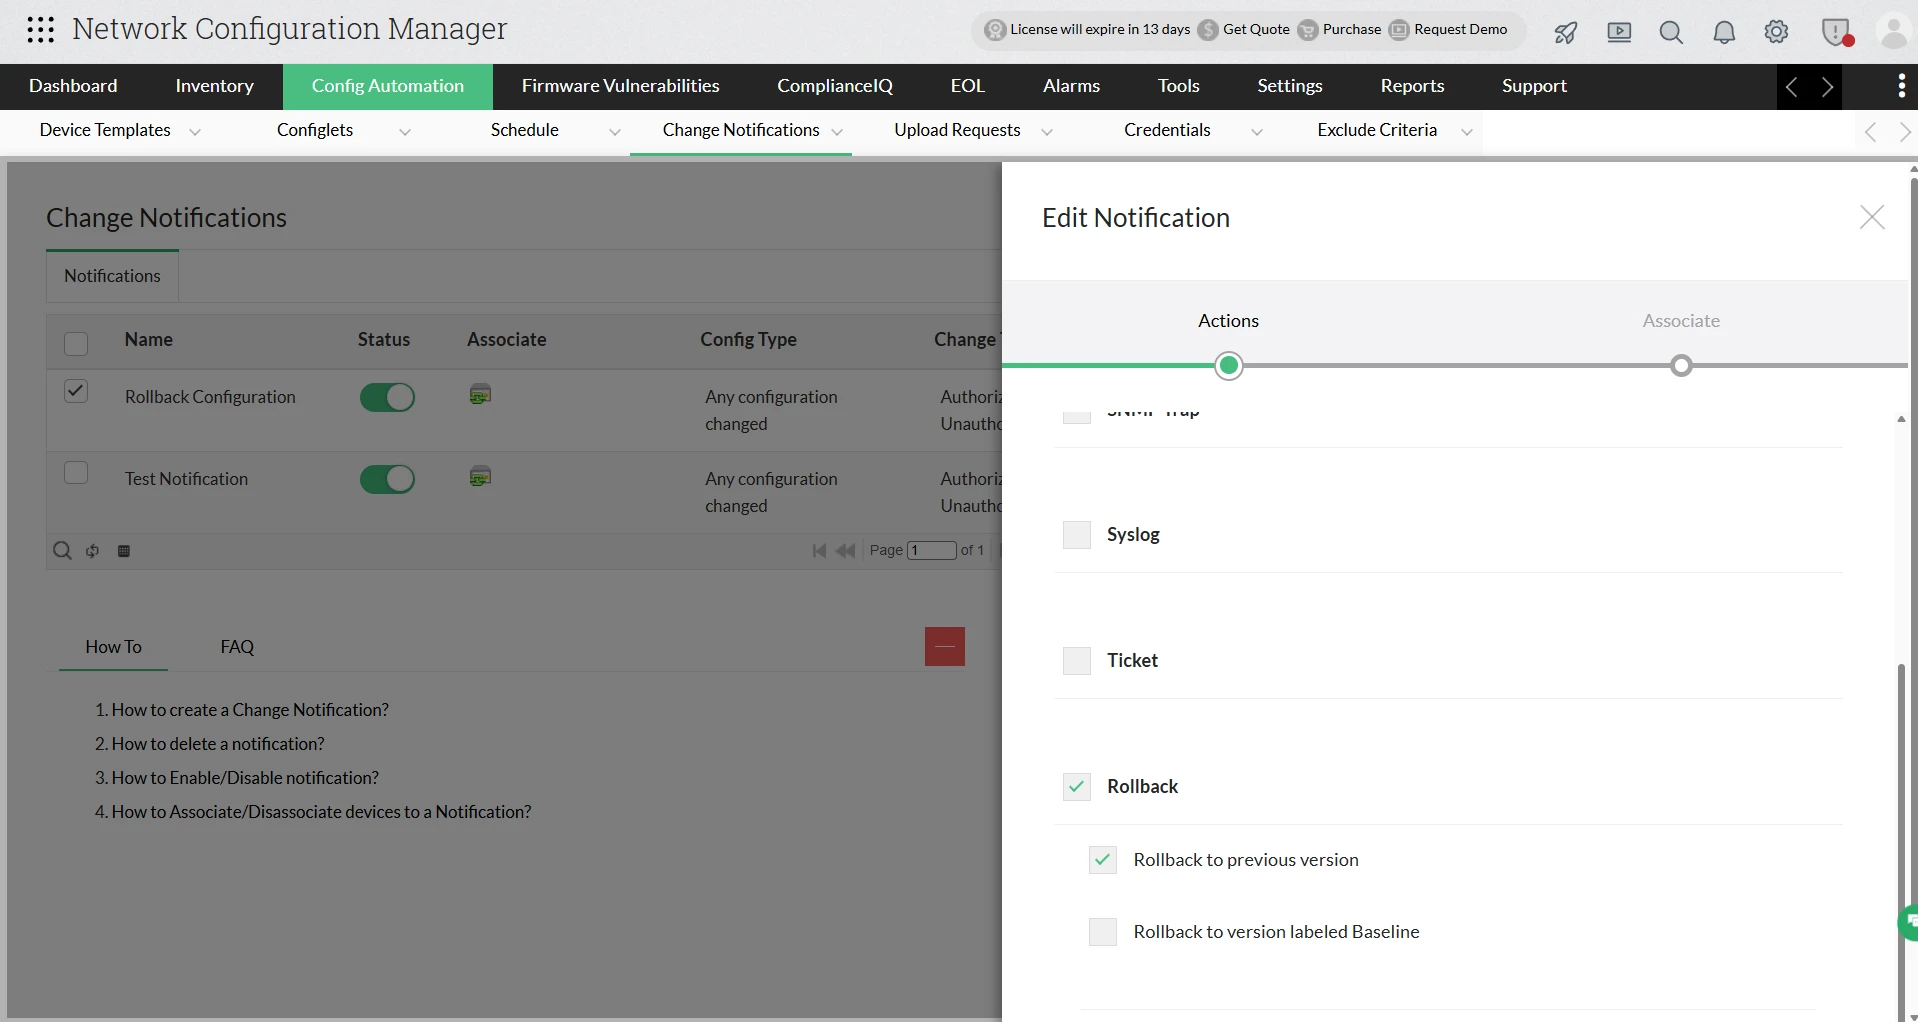Click the shield alert icon with red badge

[1837, 32]
